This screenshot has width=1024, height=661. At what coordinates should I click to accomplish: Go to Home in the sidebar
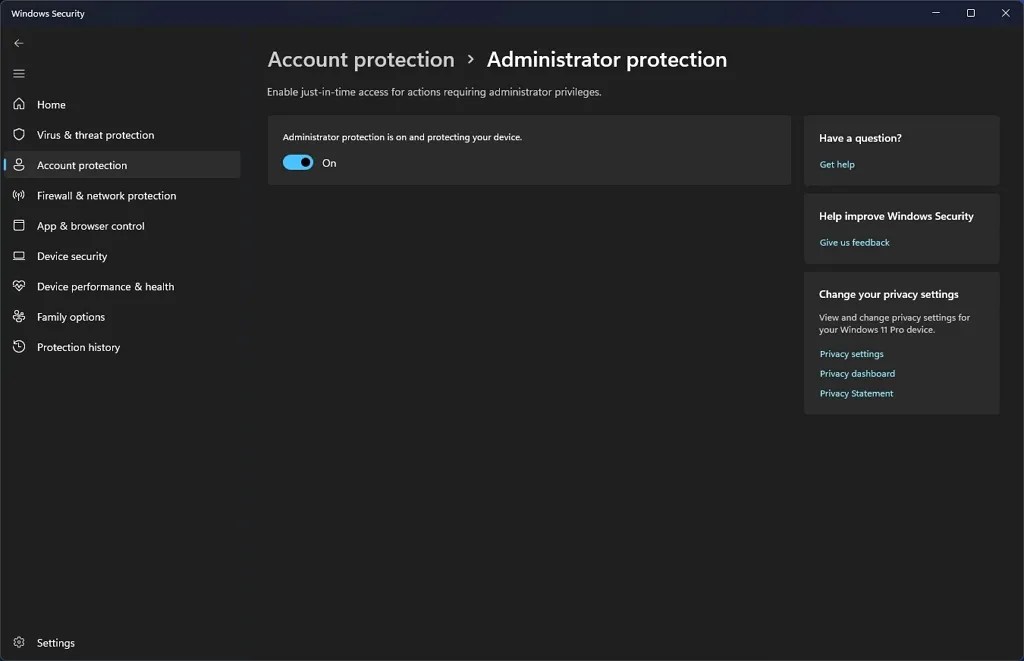(x=122, y=105)
